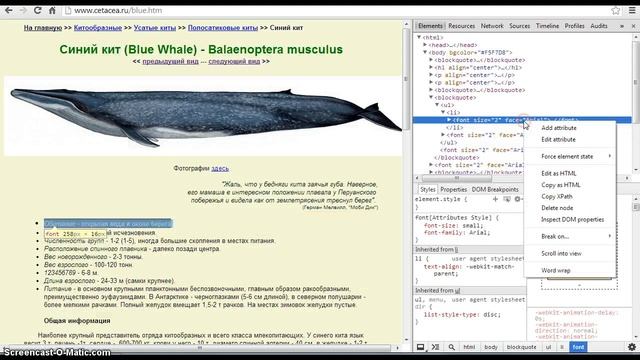Viewport: 640px width, 360px height.
Task: Select the html breadcrumb in DevTools footer
Action: [469, 347]
